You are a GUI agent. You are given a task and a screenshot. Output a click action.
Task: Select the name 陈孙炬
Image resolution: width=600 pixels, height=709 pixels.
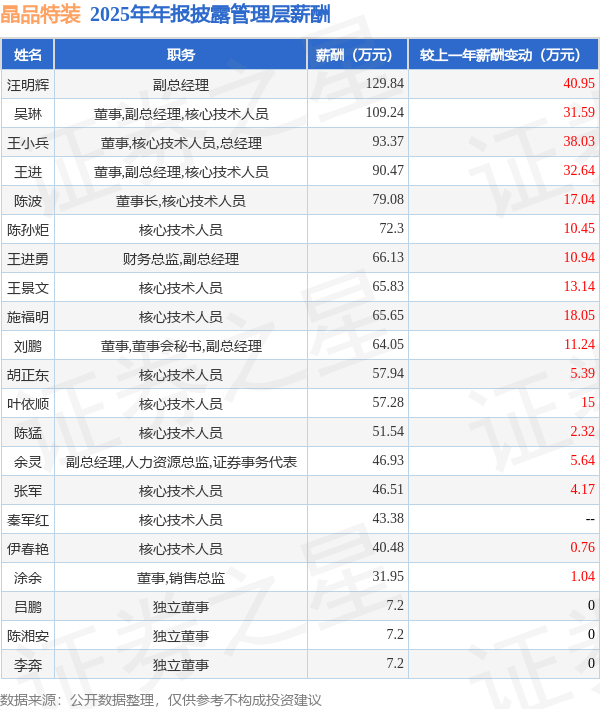pyautogui.click(x=28, y=230)
